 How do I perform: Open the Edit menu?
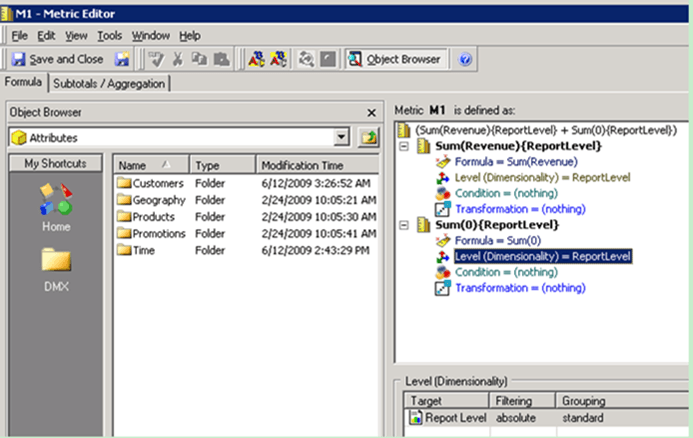coord(46,36)
